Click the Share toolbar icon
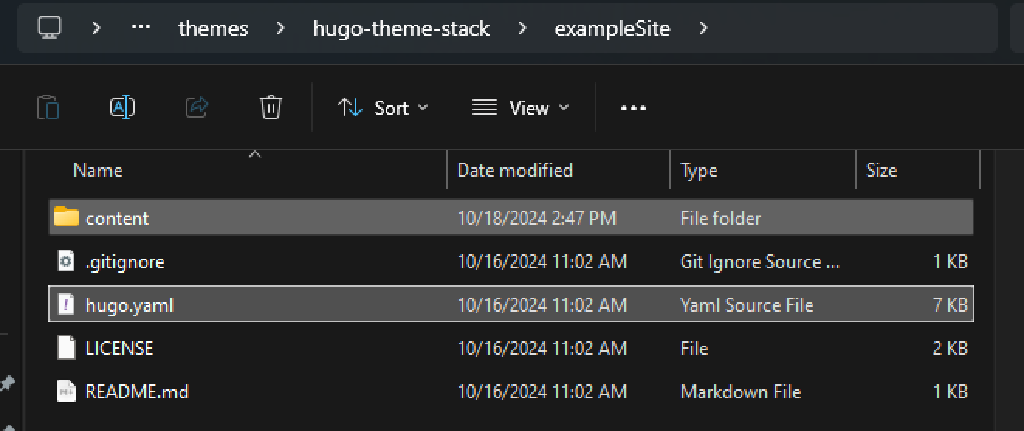This screenshot has width=1024, height=431. tap(197, 107)
